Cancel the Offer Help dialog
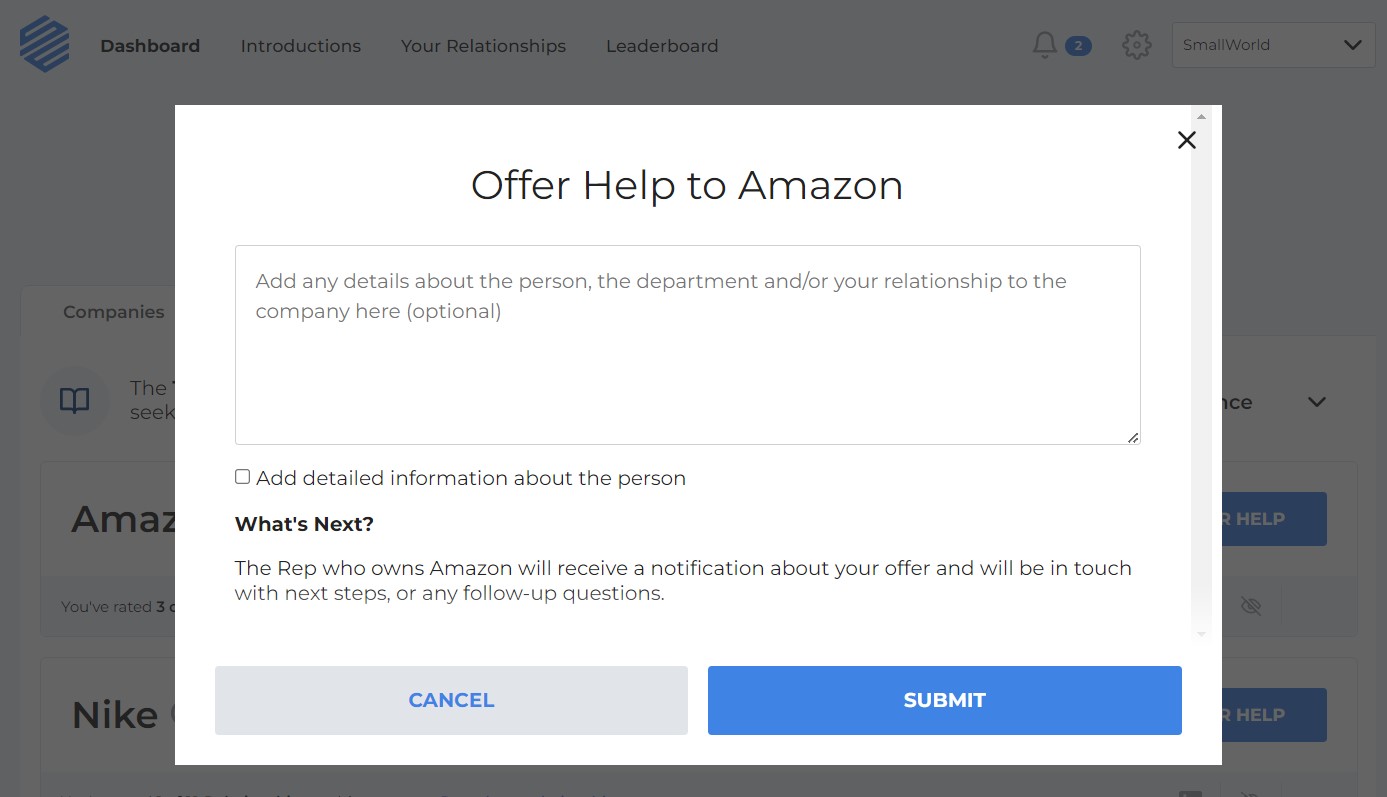 pyautogui.click(x=451, y=700)
